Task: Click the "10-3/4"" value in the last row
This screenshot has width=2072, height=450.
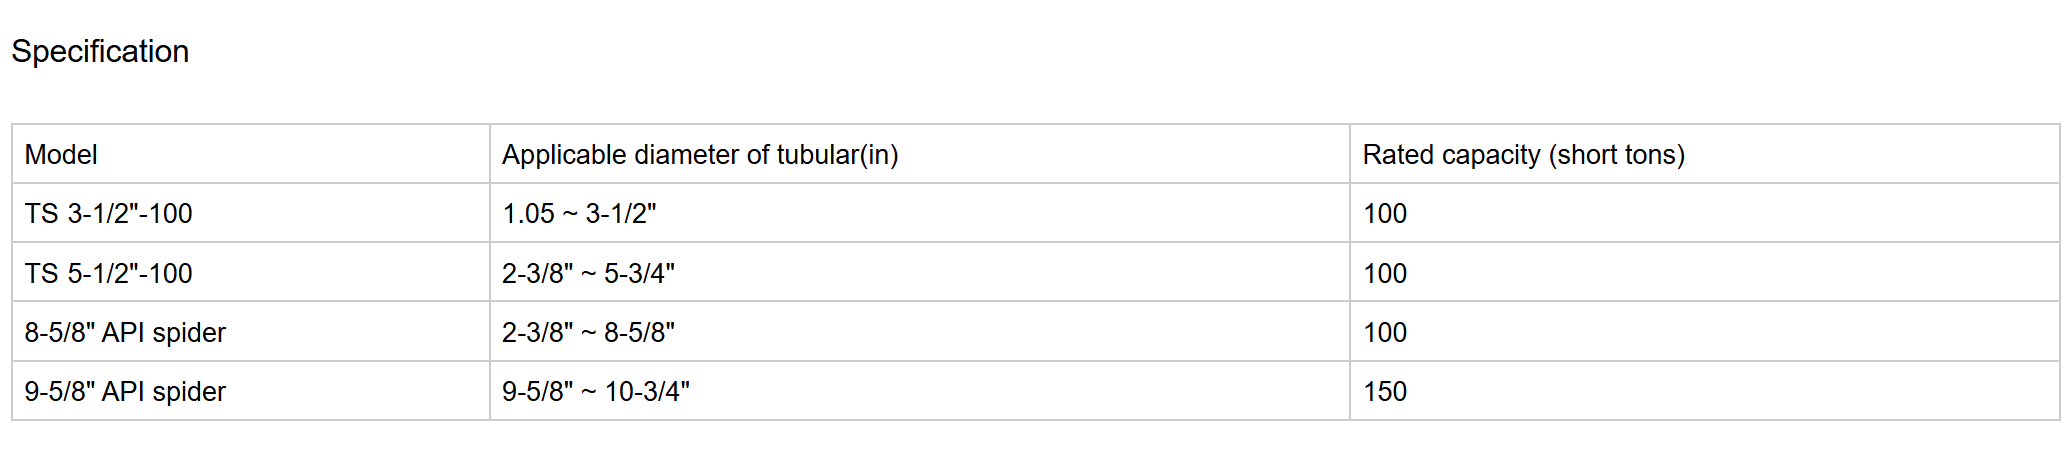Action: [x=647, y=392]
